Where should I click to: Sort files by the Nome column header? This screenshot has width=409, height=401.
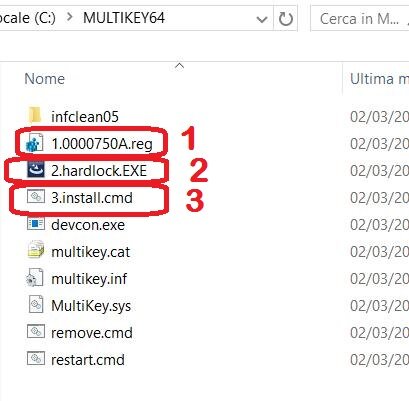click(45, 79)
